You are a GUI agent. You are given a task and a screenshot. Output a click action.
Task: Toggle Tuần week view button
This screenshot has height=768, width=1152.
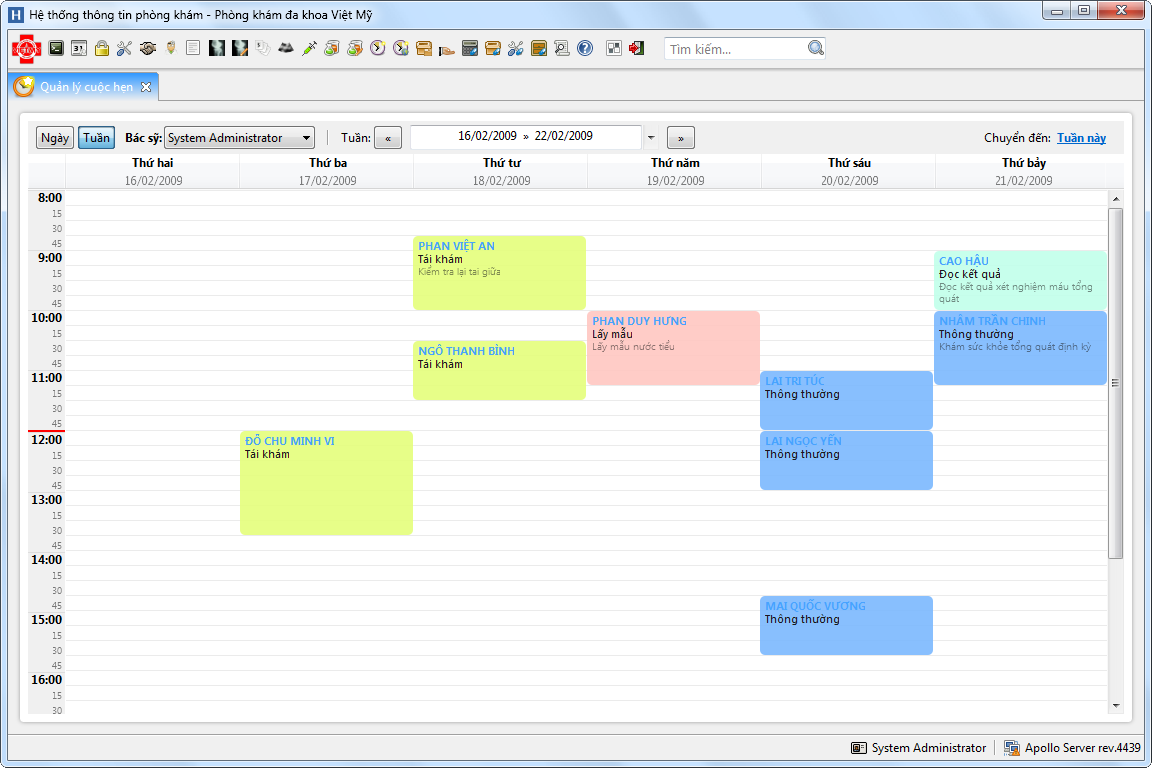point(96,138)
